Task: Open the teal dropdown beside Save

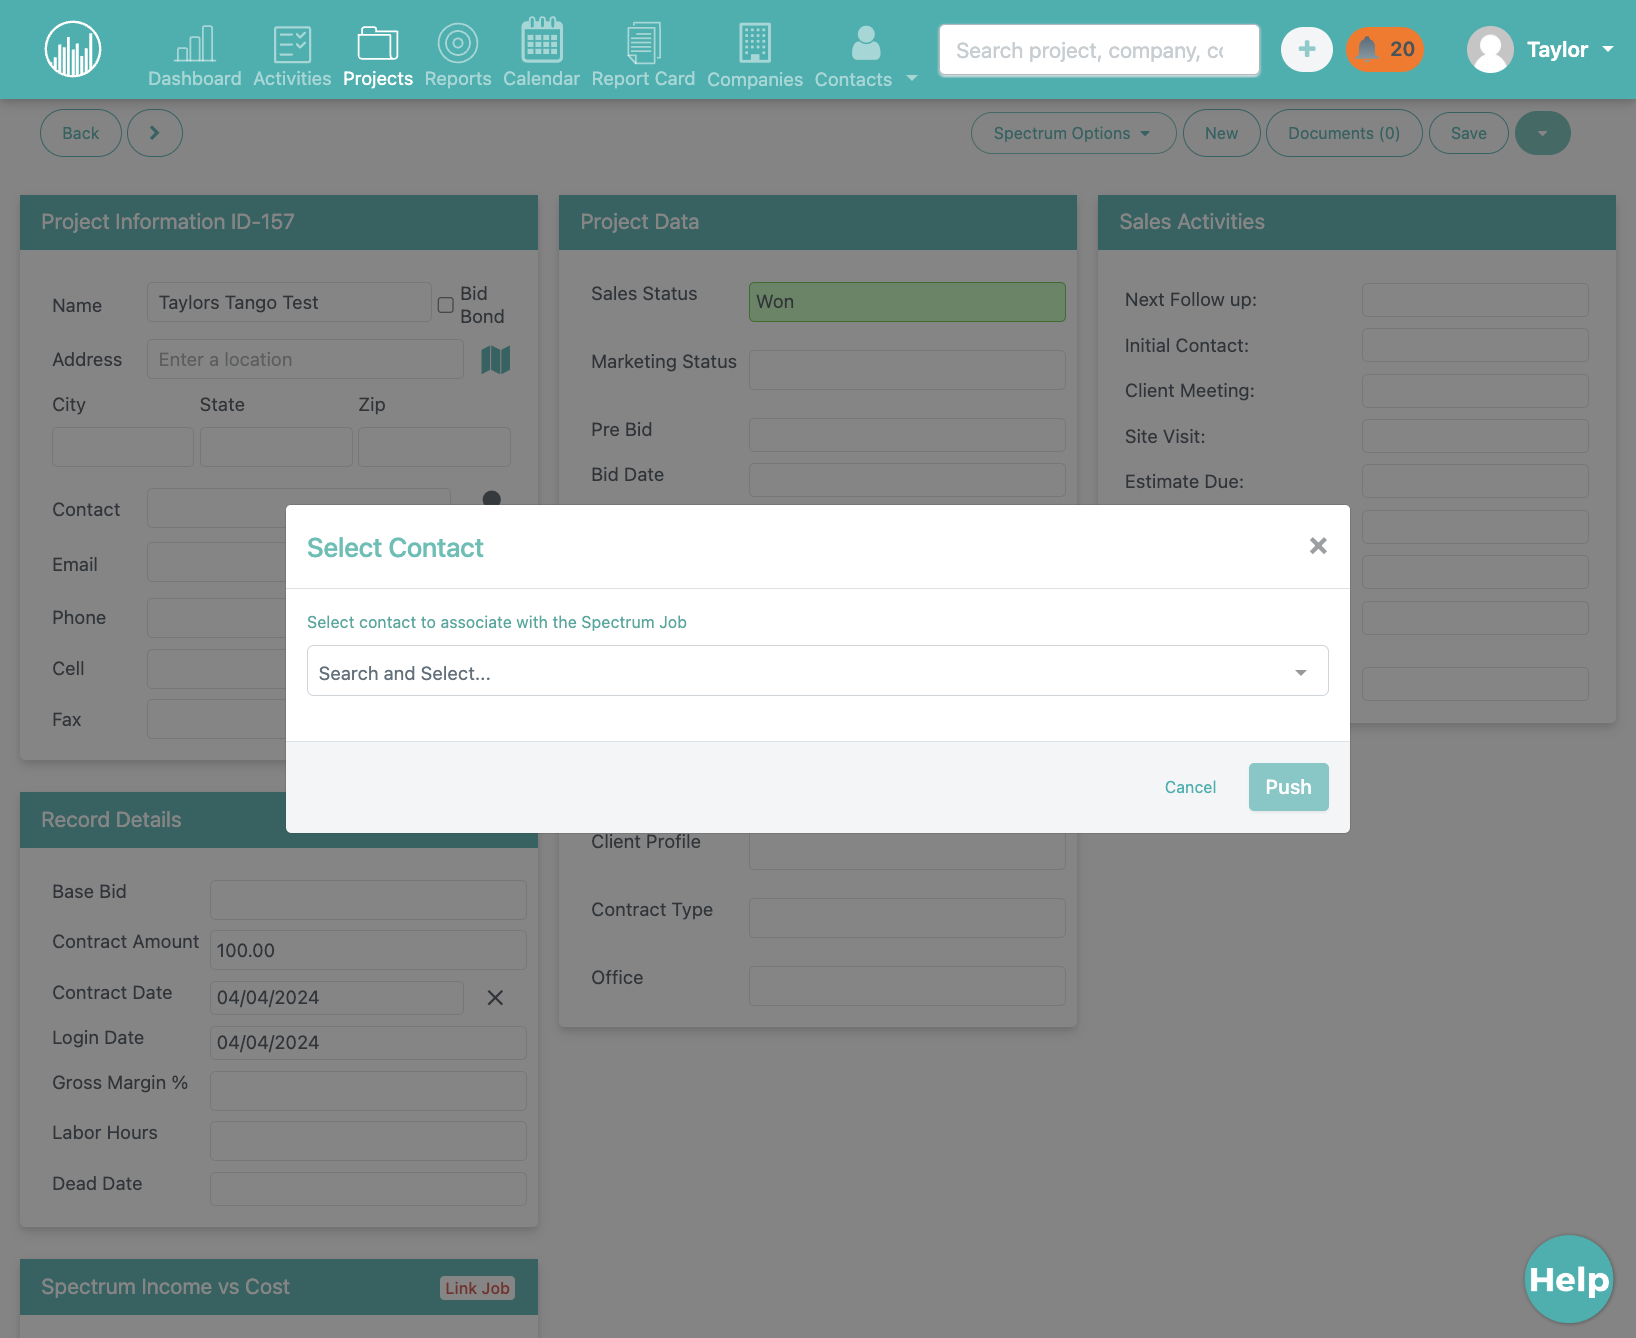Action: (1543, 133)
